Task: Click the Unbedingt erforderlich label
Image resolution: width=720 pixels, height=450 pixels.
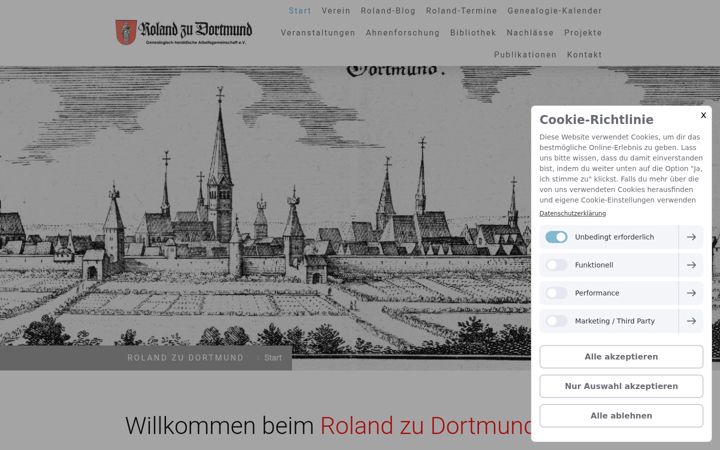Action: 614,237
